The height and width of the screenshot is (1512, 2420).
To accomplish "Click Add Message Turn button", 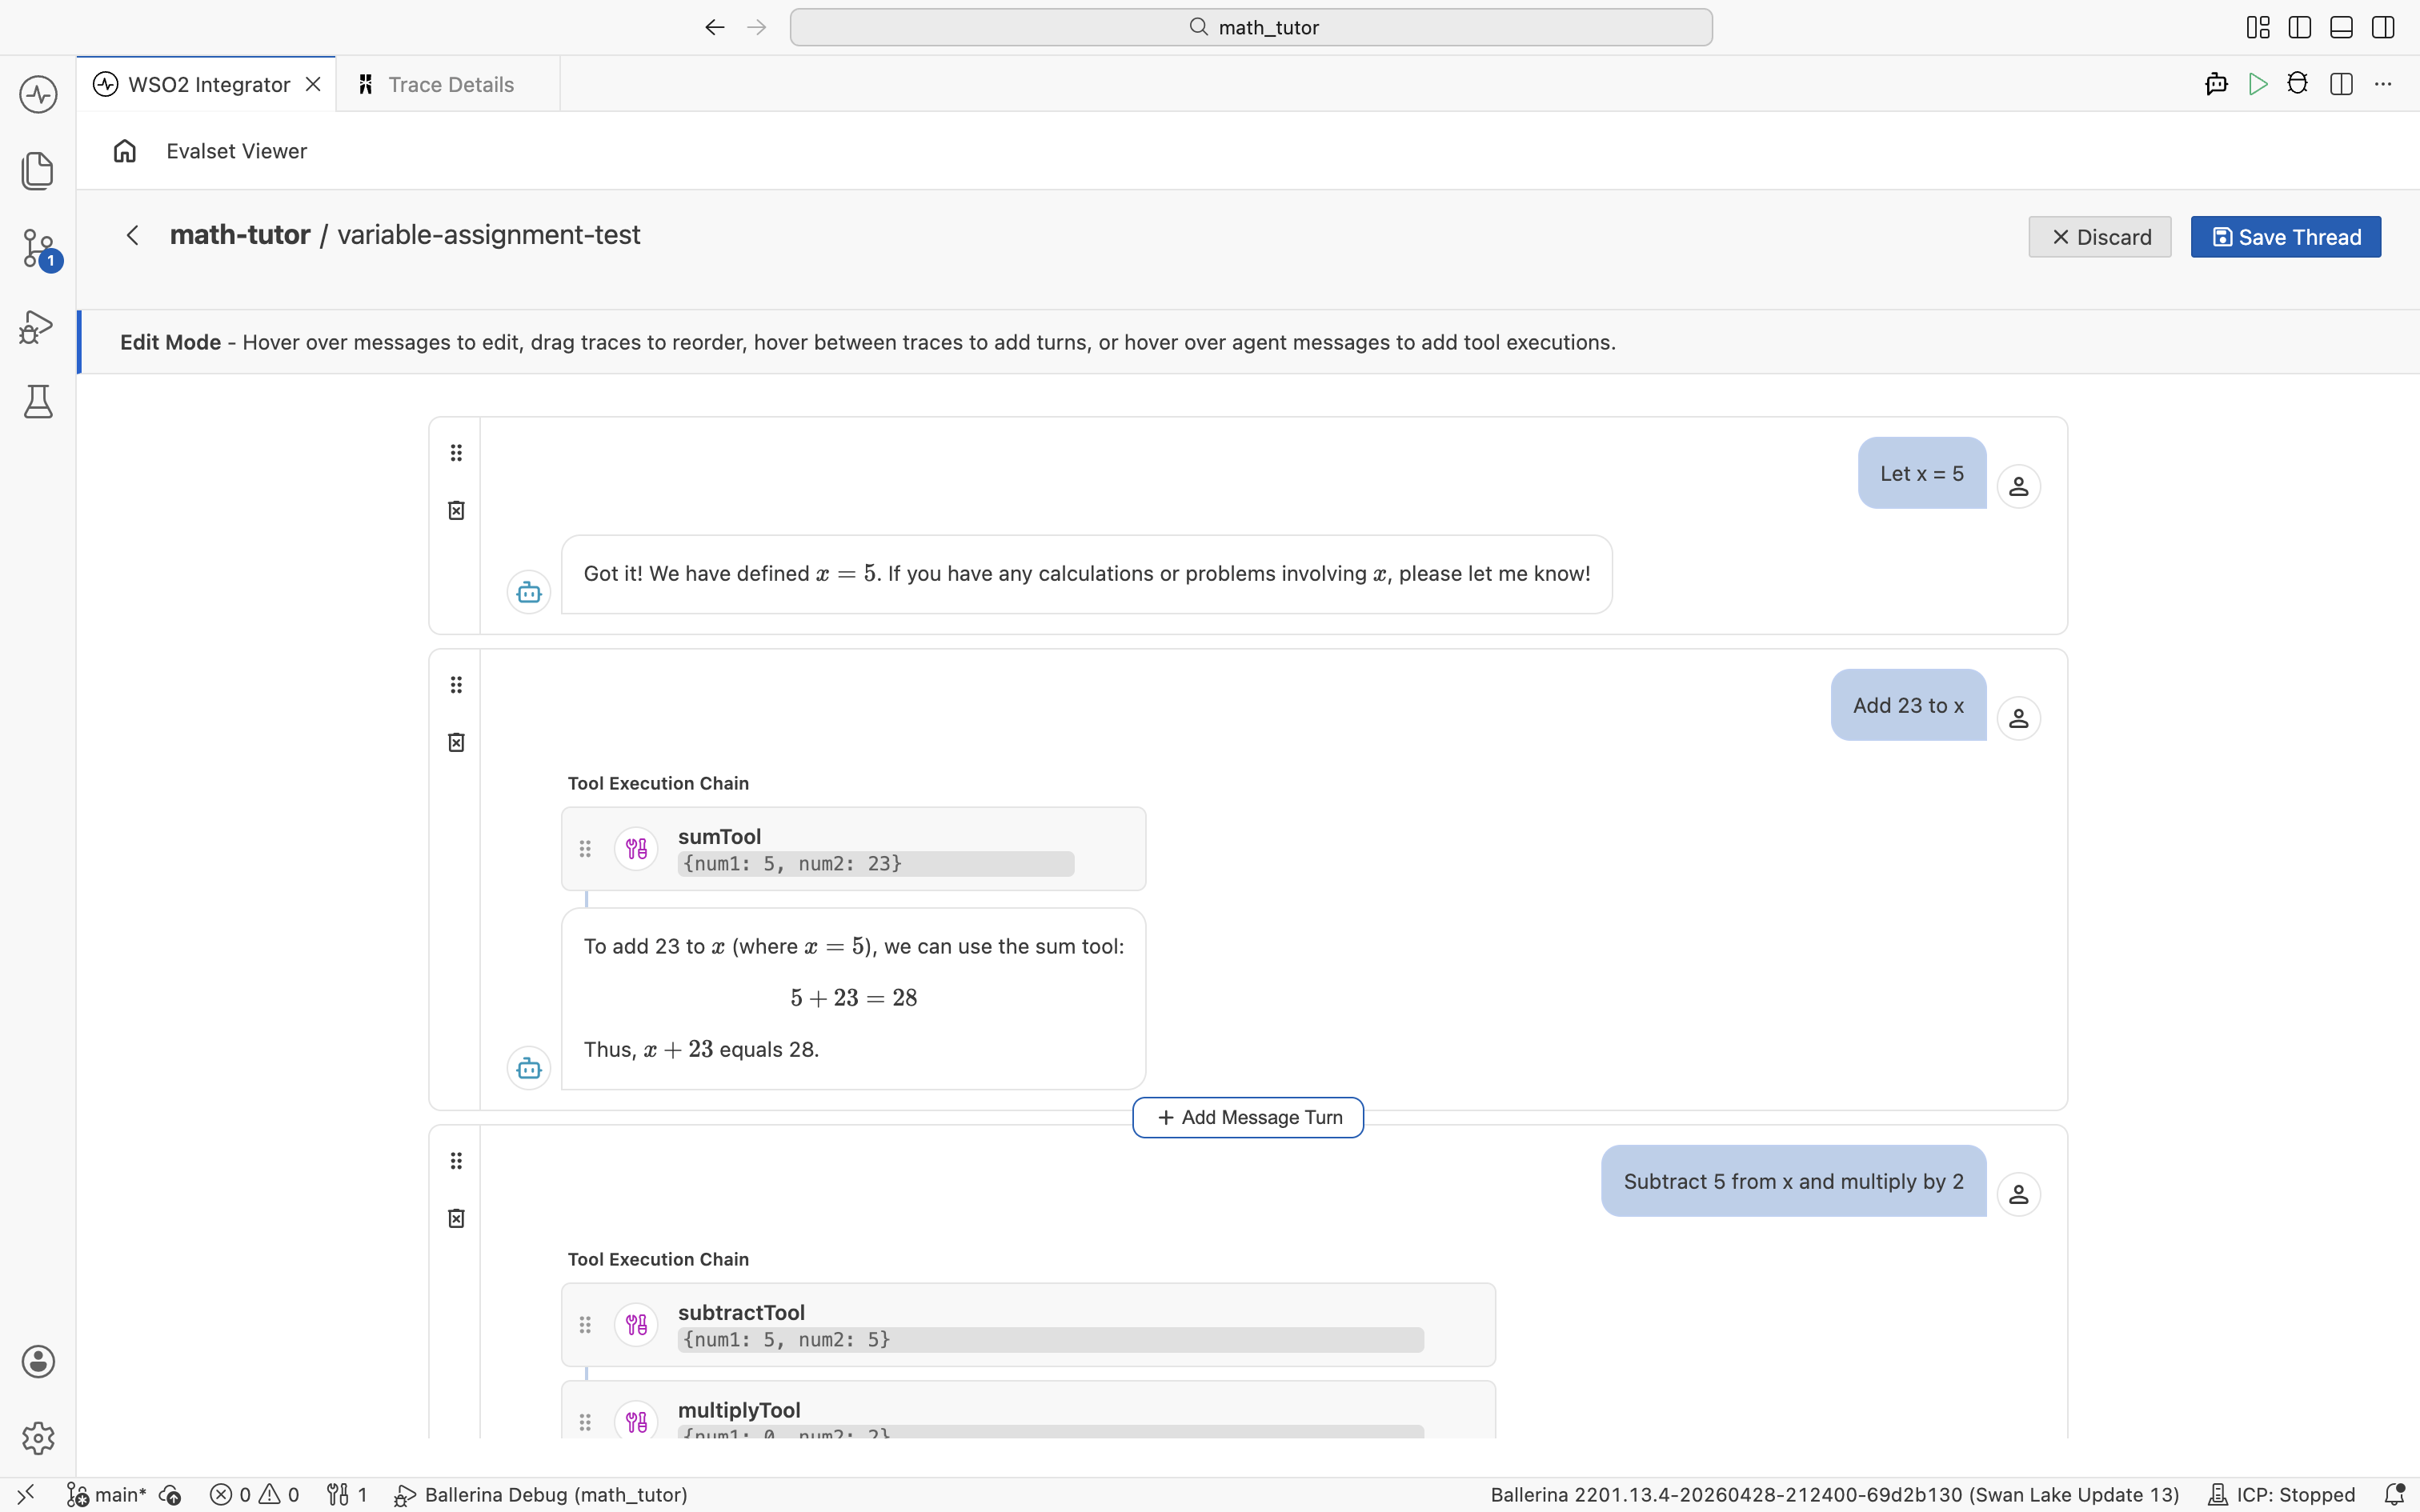I will 1248,1117.
